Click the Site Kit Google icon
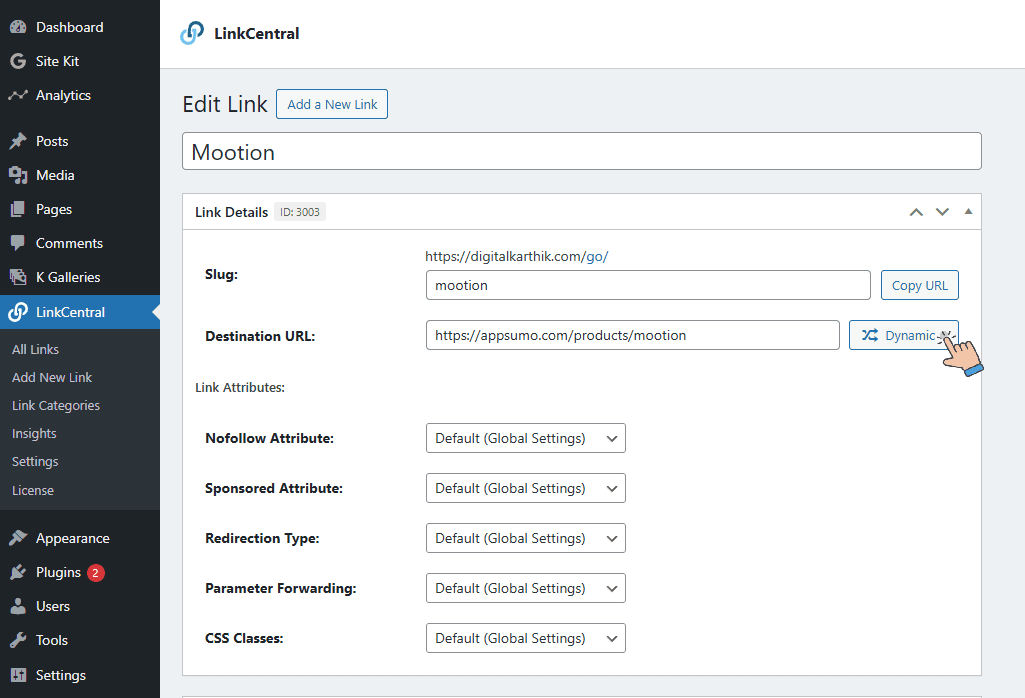The height and width of the screenshot is (698, 1025). click(18, 61)
